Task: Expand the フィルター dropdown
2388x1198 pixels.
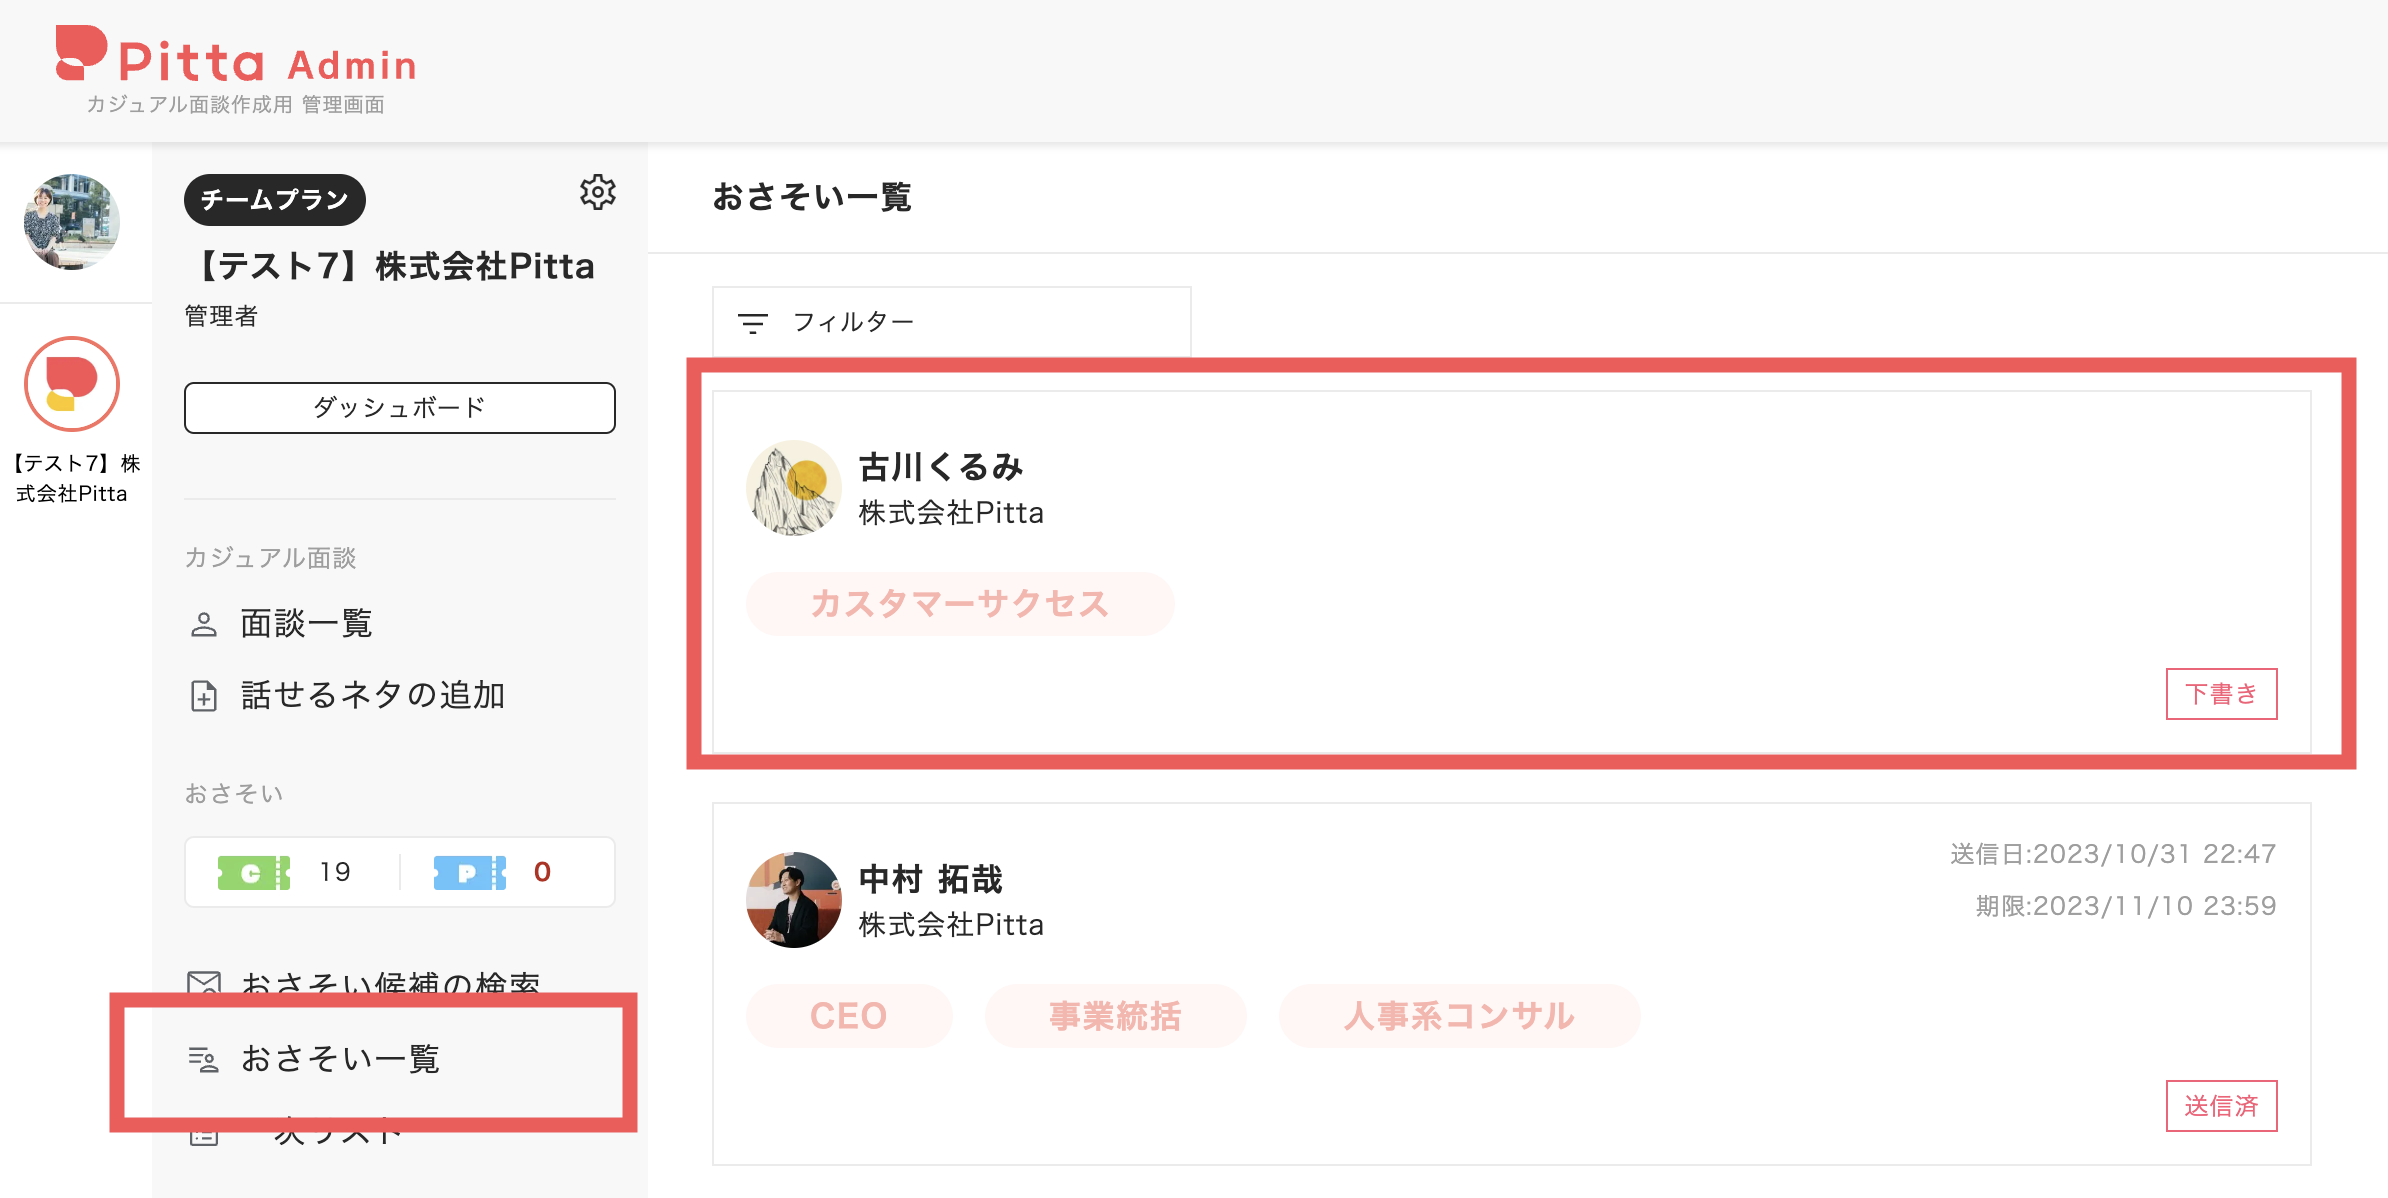Action: coord(952,322)
